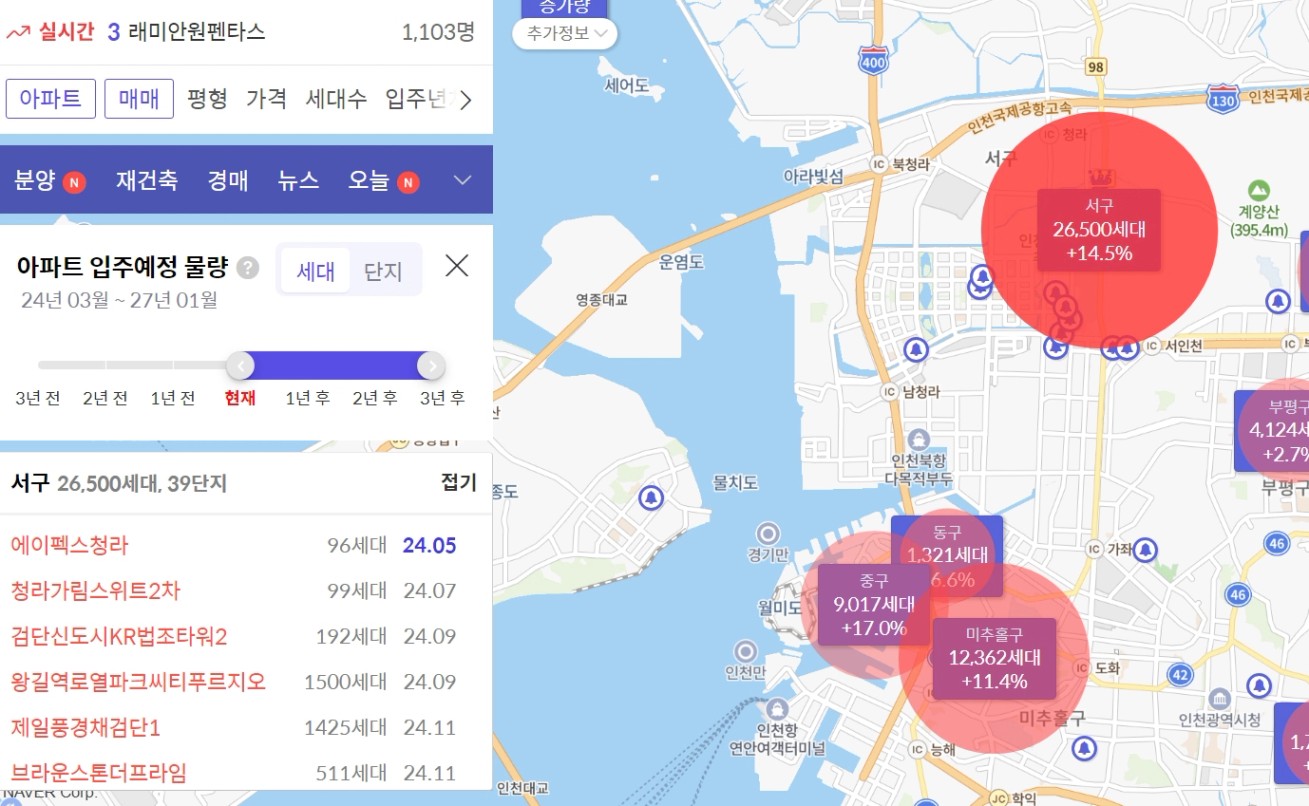The height and width of the screenshot is (806, 1309).
Task: Show more filters with right arrow
Action: pos(465,99)
